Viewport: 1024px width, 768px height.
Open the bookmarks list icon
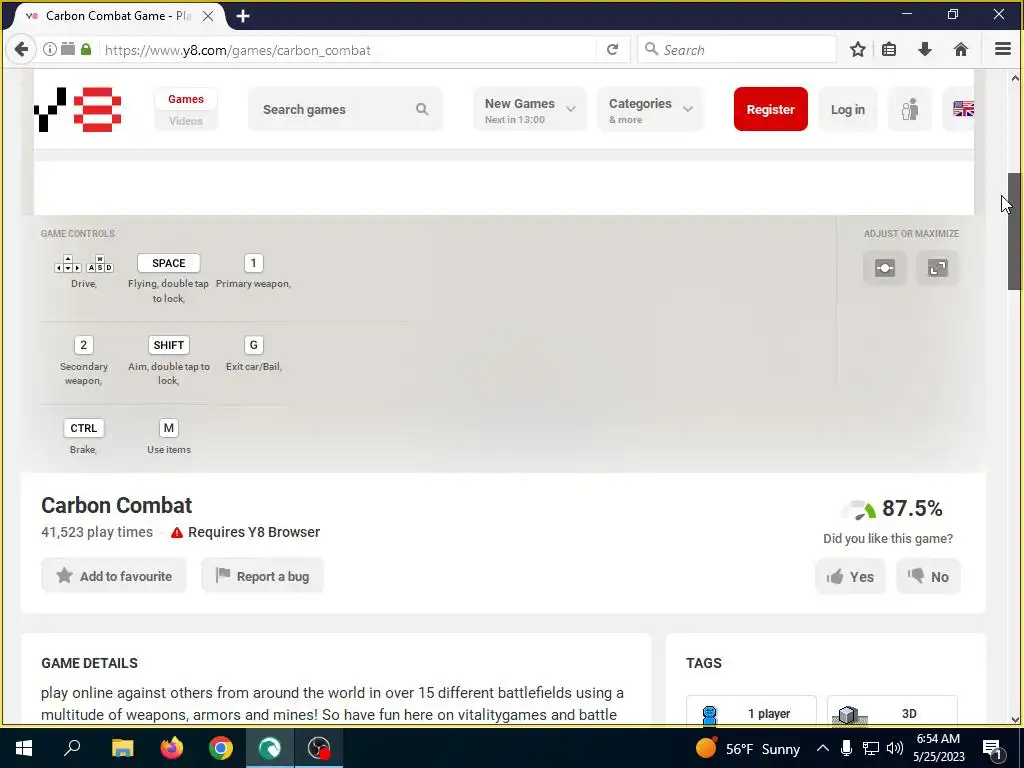click(x=889, y=50)
